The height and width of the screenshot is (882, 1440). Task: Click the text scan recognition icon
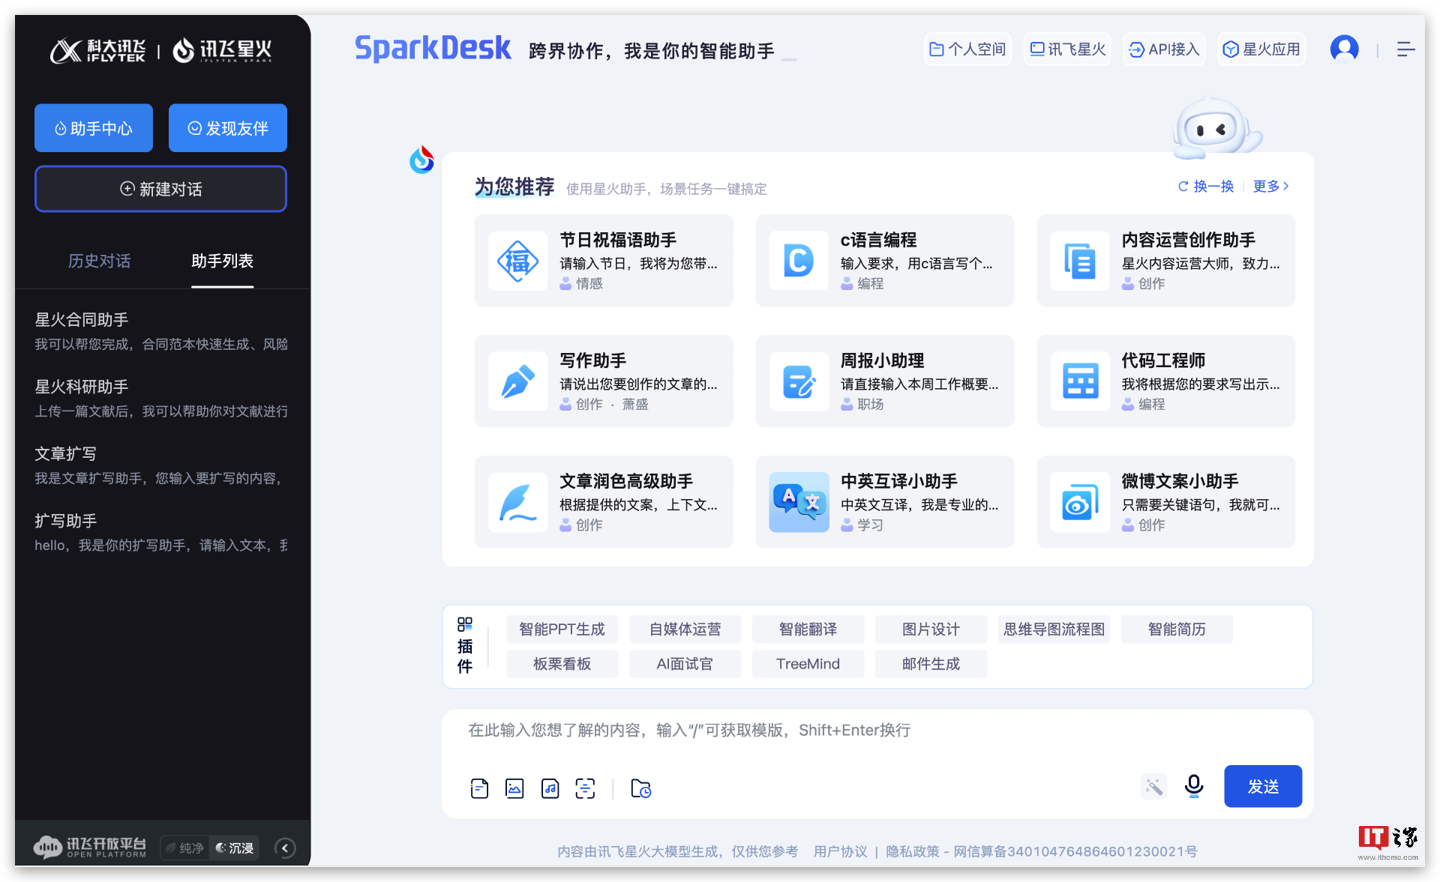pos(585,789)
